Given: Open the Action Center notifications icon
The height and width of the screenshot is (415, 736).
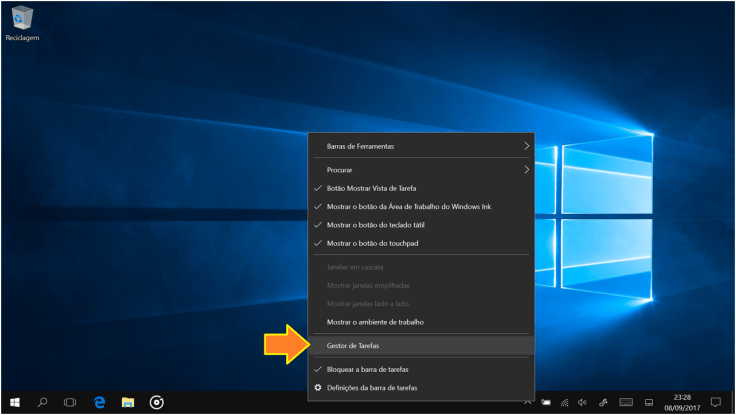Looking at the screenshot, I should (x=715, y=402).
